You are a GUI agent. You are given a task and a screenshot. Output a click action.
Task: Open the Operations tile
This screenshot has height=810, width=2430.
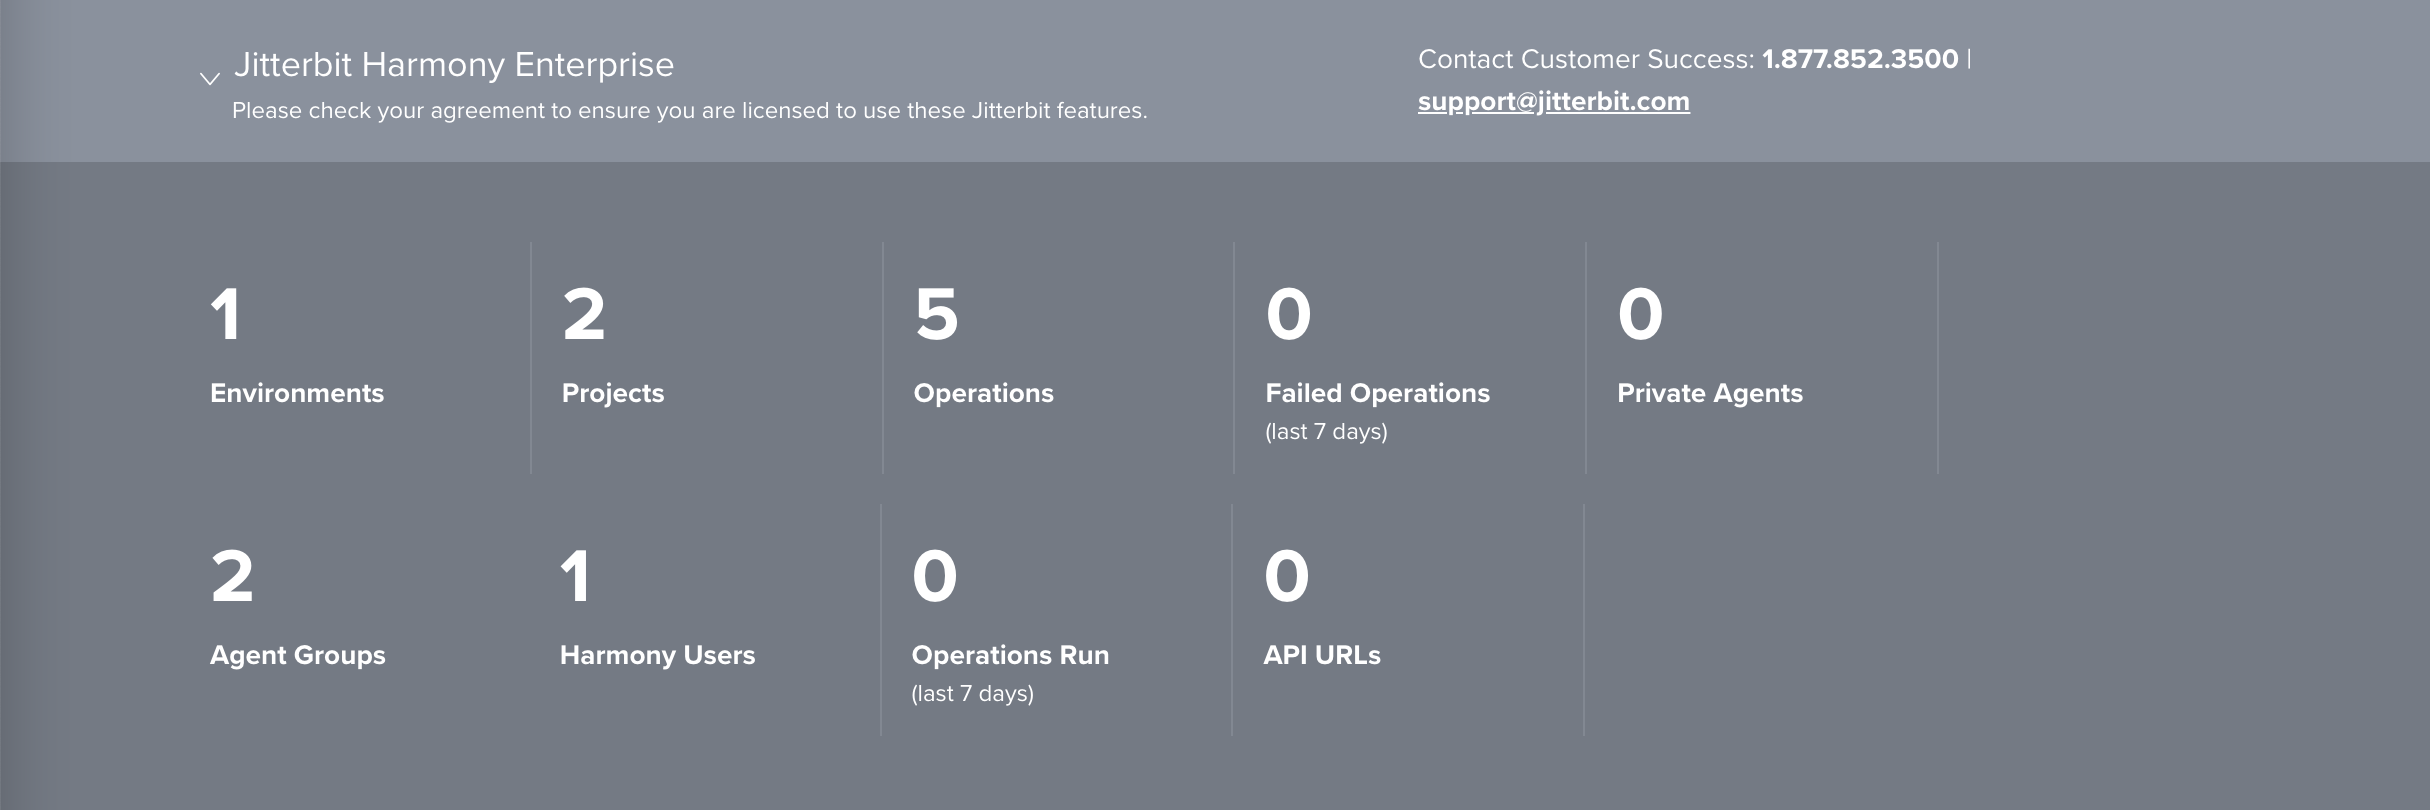[1059, 358]
